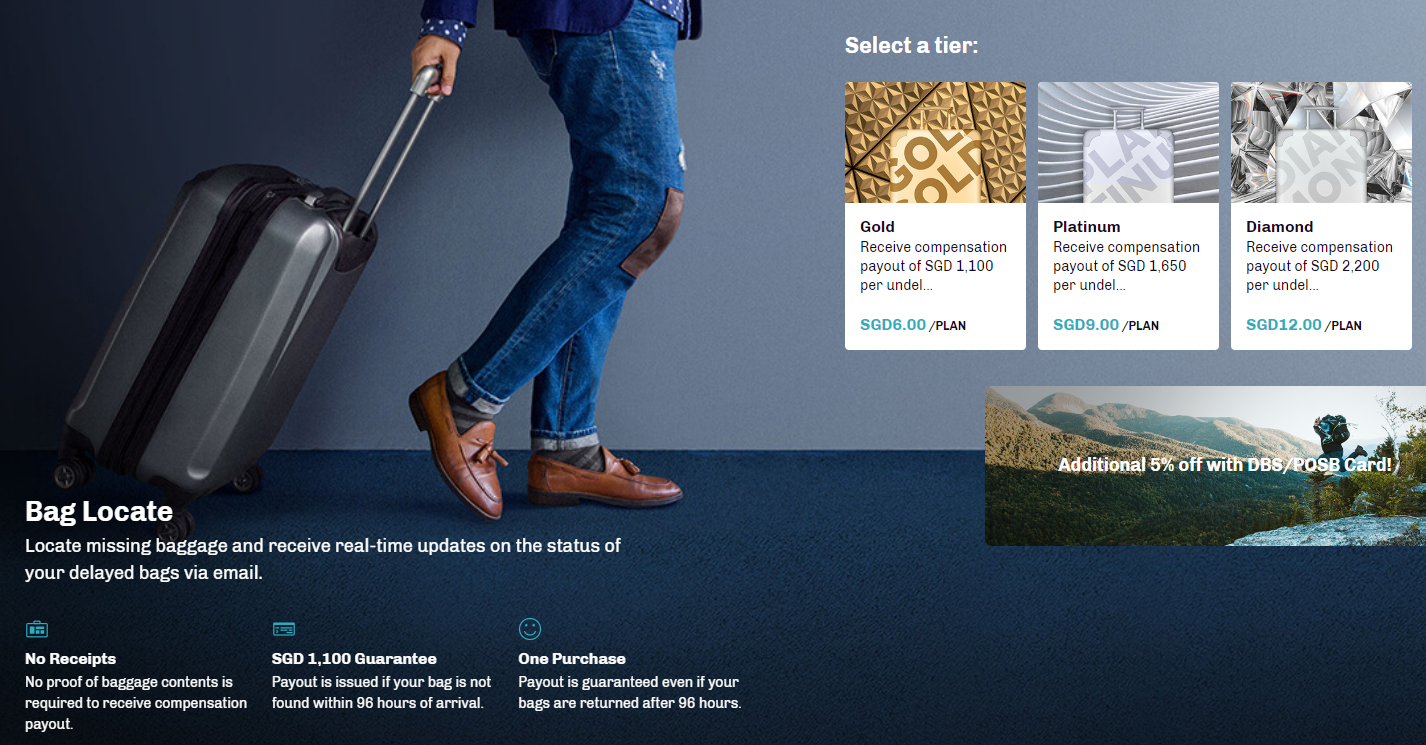Select the Gold tier card image
This screenshot has width=1426, height=745.
click(x=935, y=143)
